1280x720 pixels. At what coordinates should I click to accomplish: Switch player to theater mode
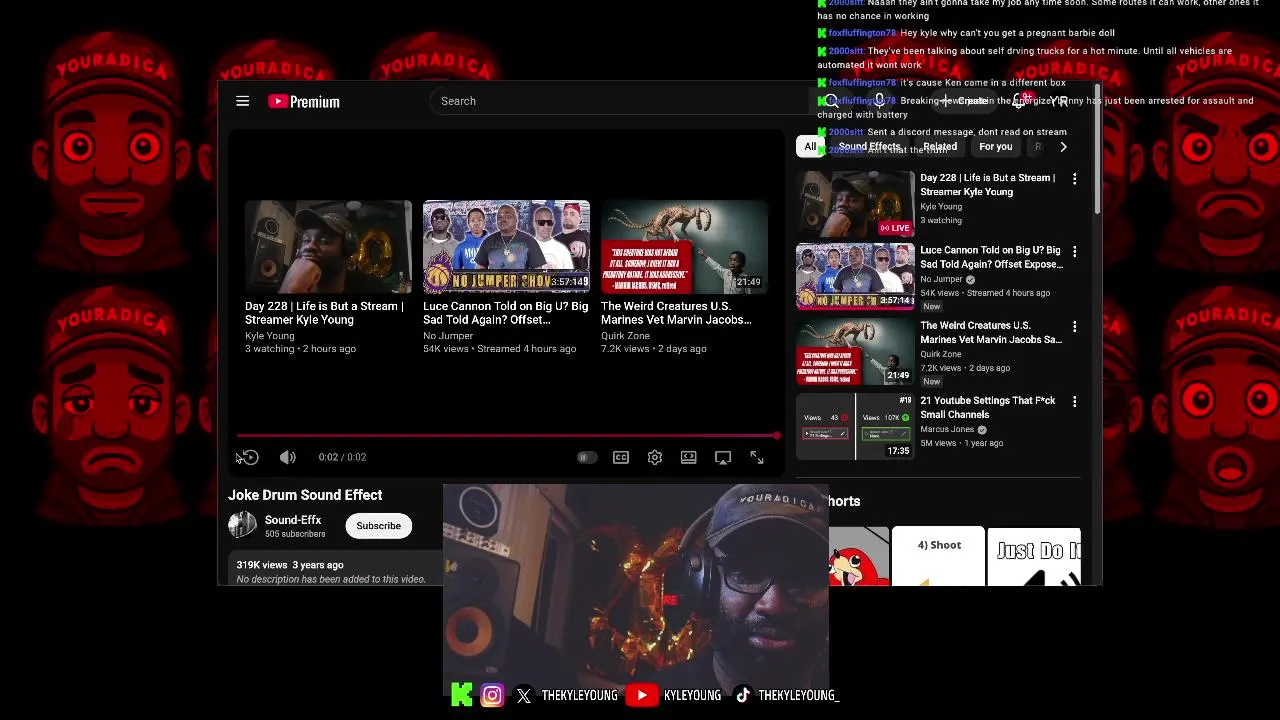(689, 457)
